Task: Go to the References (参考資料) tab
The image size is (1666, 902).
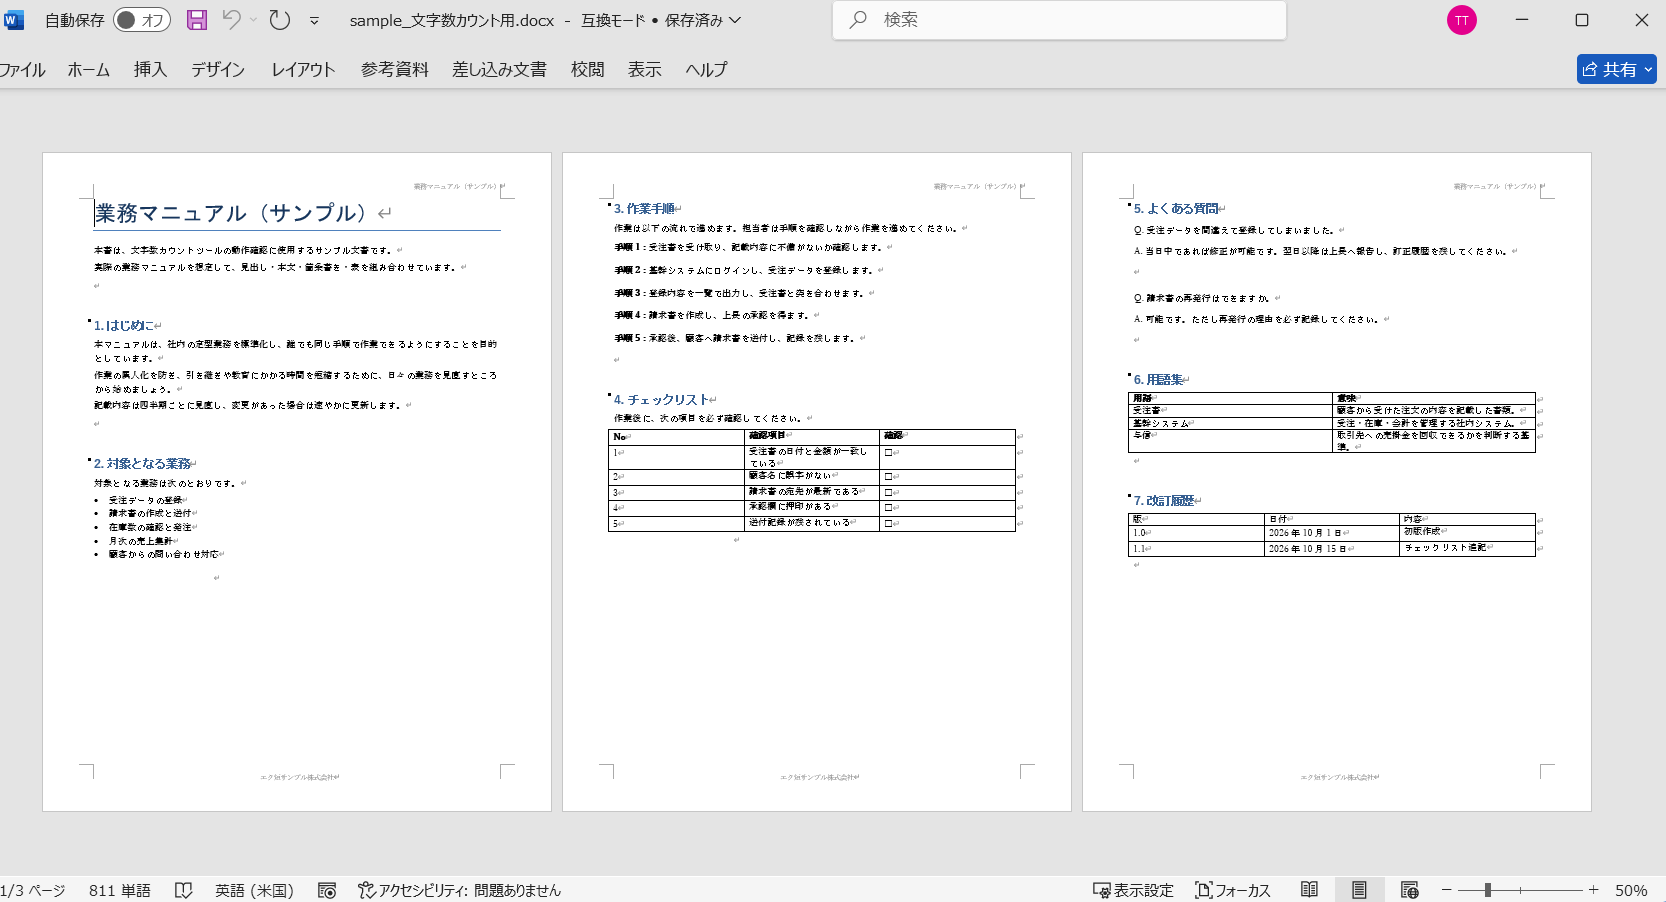Action: tap(395, 69)
